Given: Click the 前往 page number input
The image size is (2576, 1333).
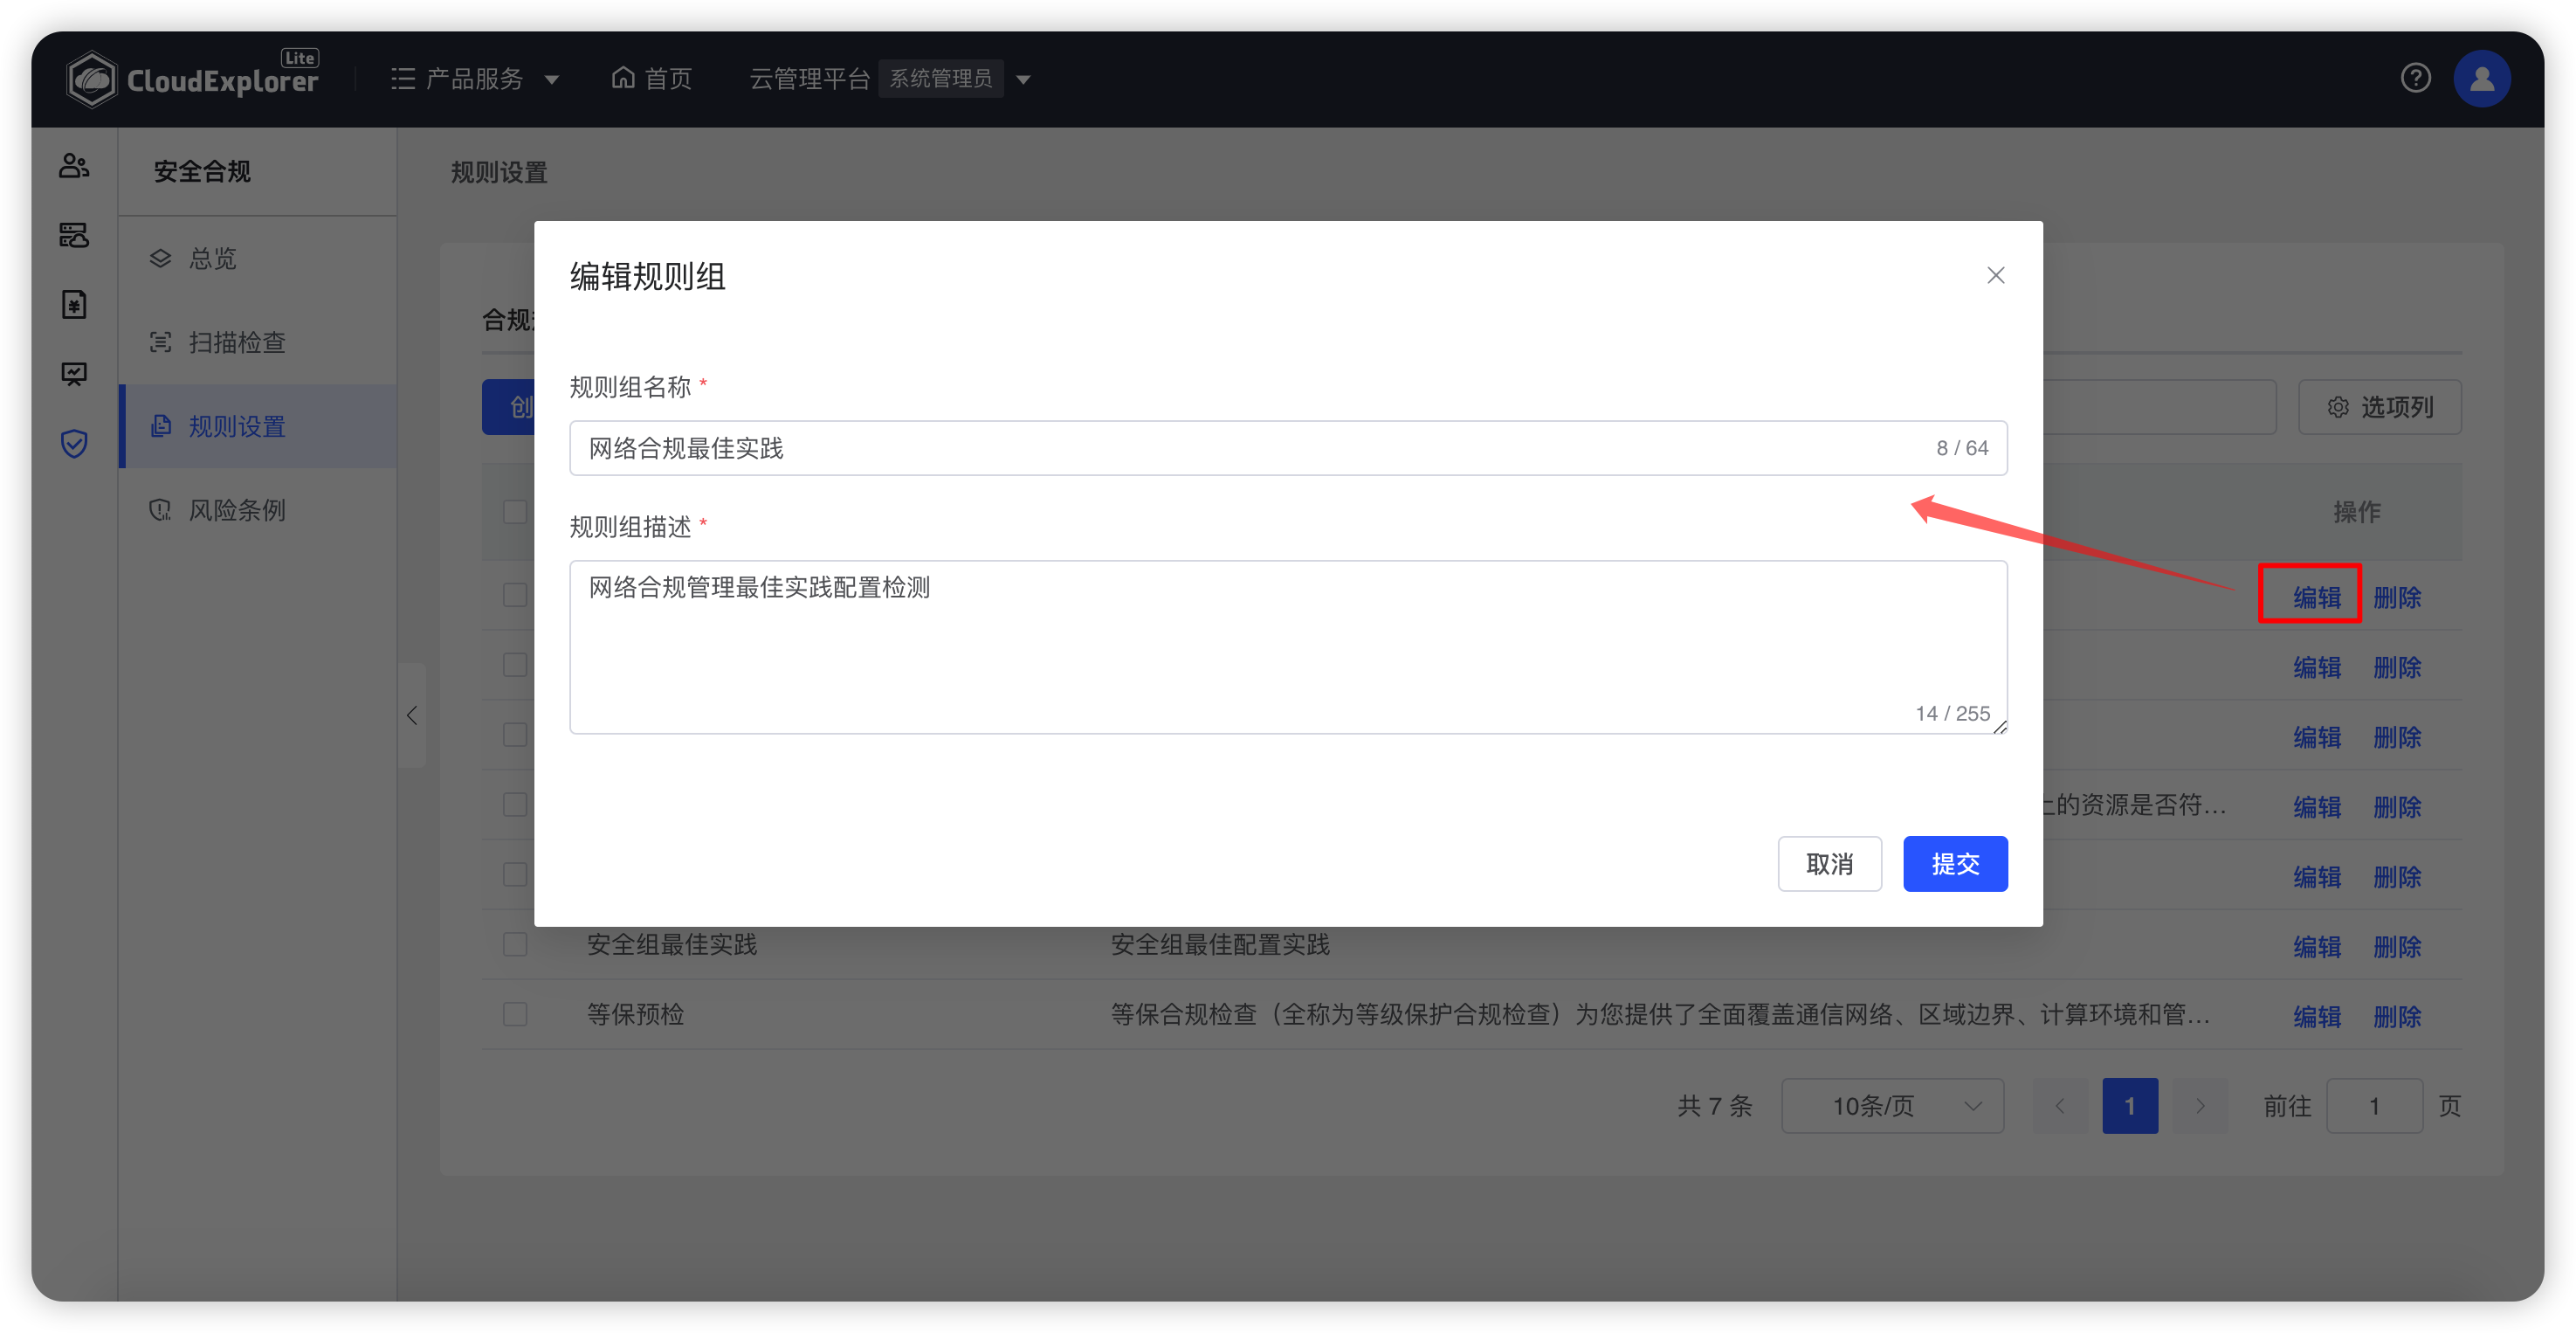Looking at the screenshot, I should (x=2374, y=1105).
